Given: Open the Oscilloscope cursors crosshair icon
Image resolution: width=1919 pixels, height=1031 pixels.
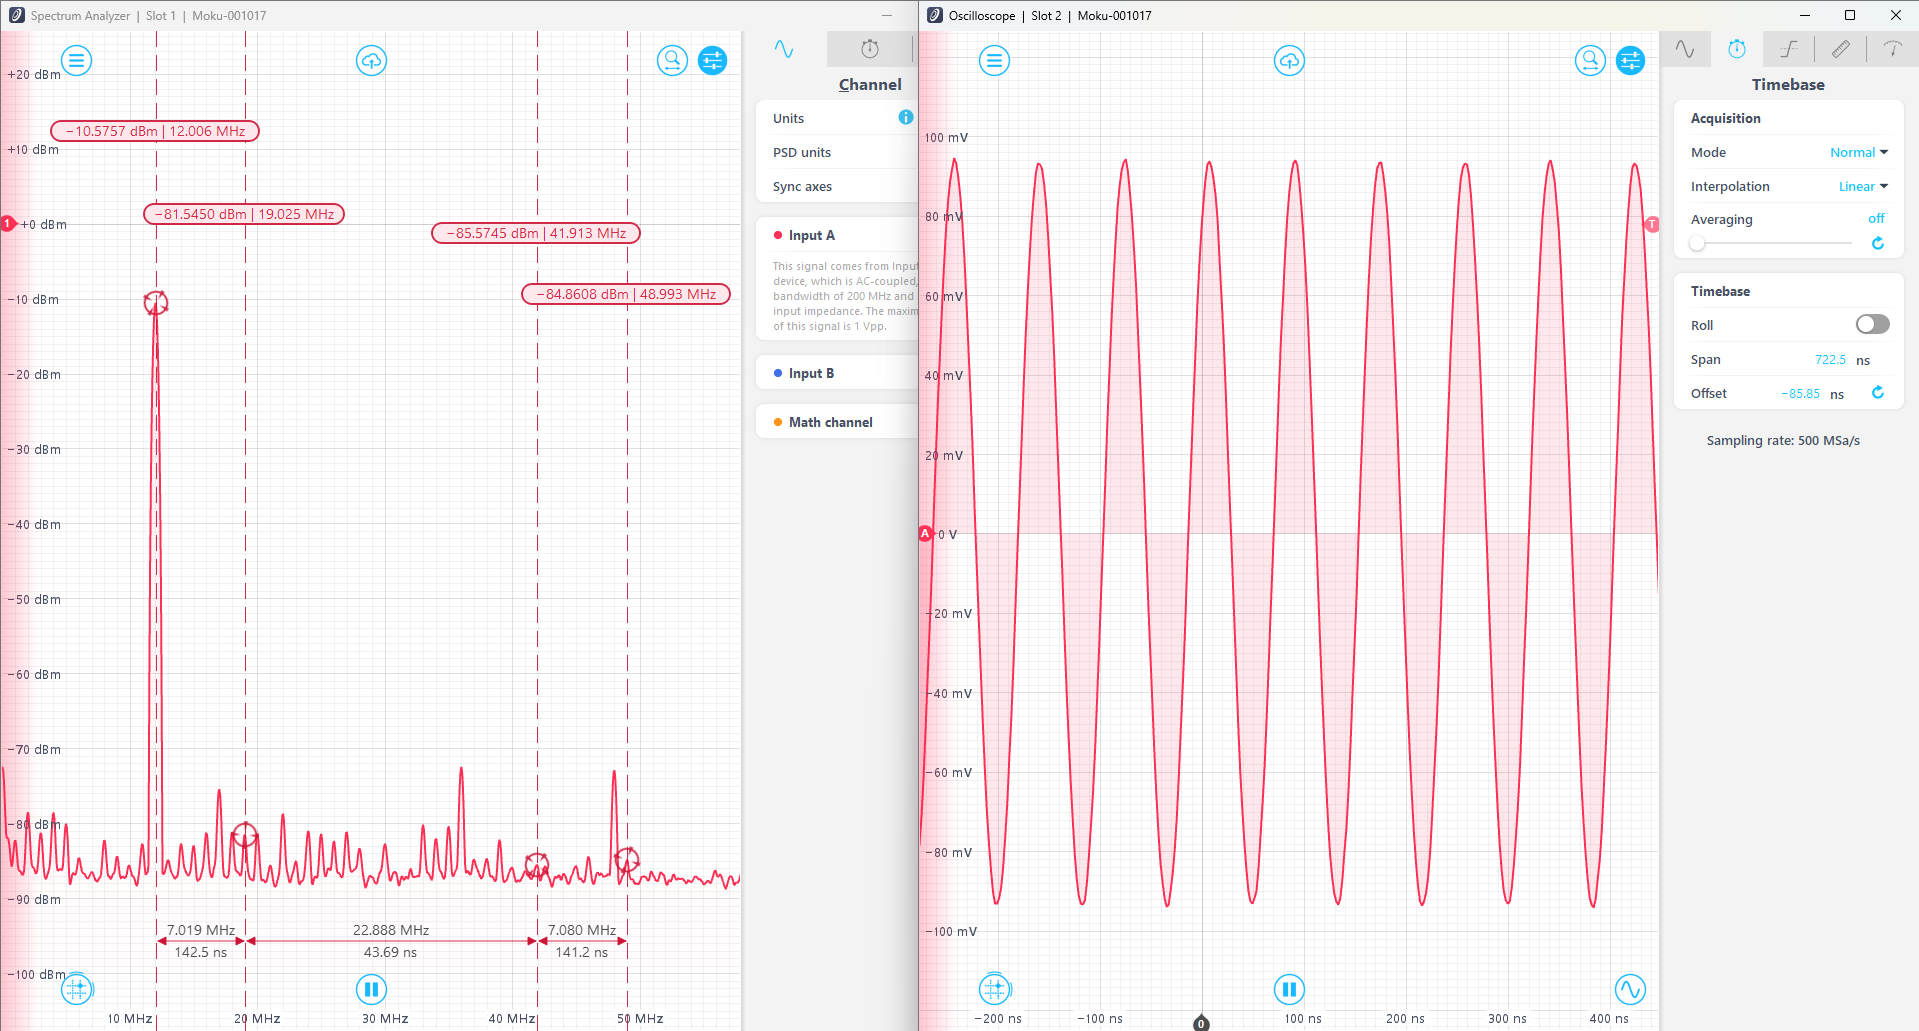Looking at the screenshot, I should (x=994, y=990).
